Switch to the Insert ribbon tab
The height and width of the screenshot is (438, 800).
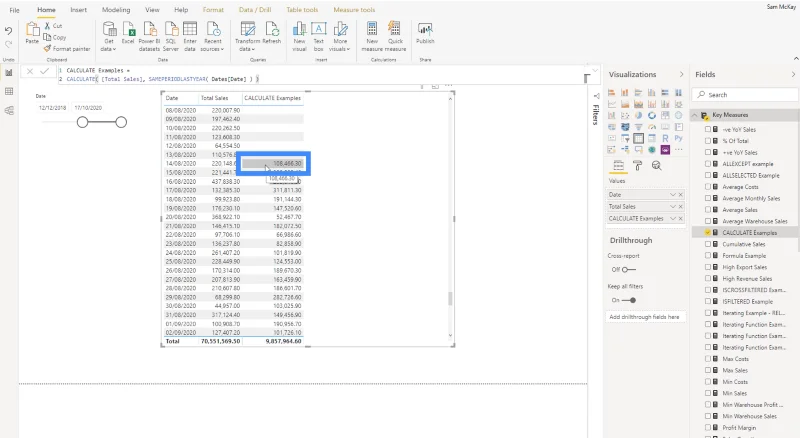point(79,10)
